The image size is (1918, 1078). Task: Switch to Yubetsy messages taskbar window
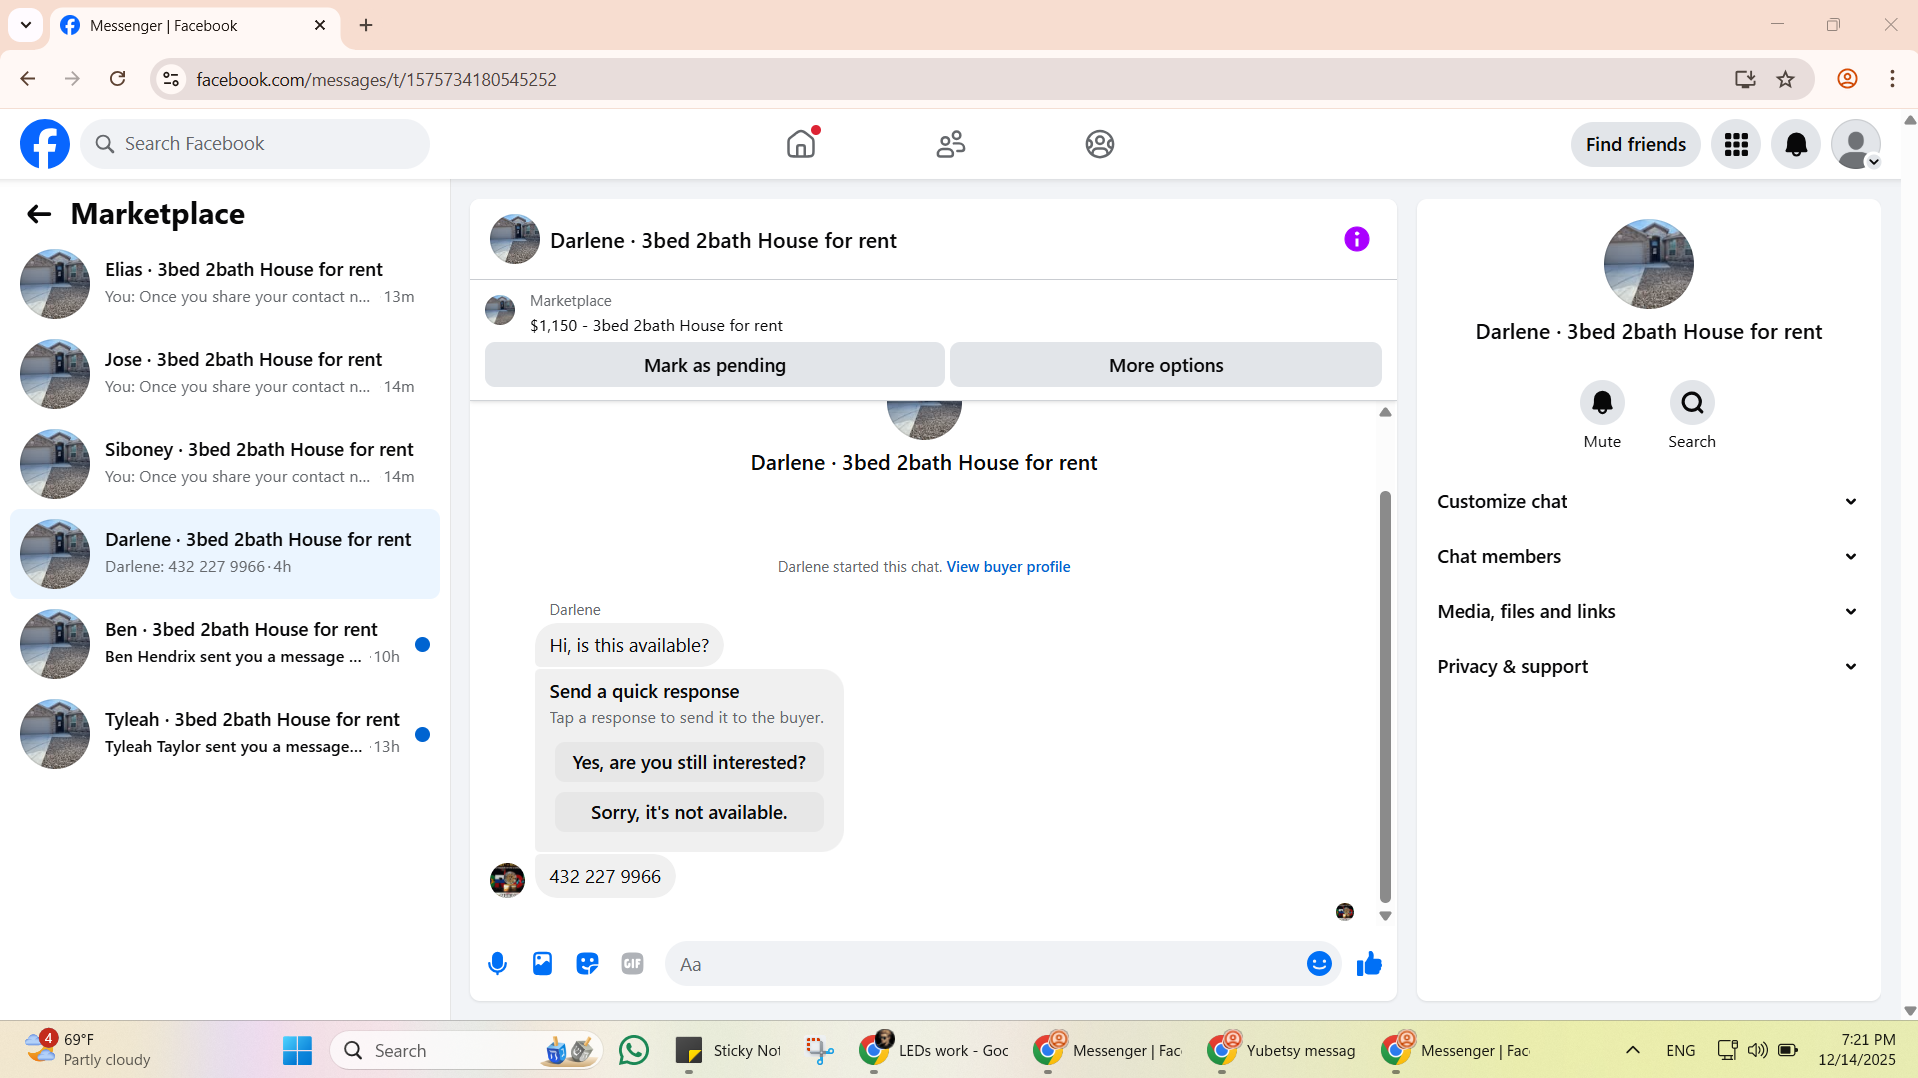[x=1283, y=1050]
